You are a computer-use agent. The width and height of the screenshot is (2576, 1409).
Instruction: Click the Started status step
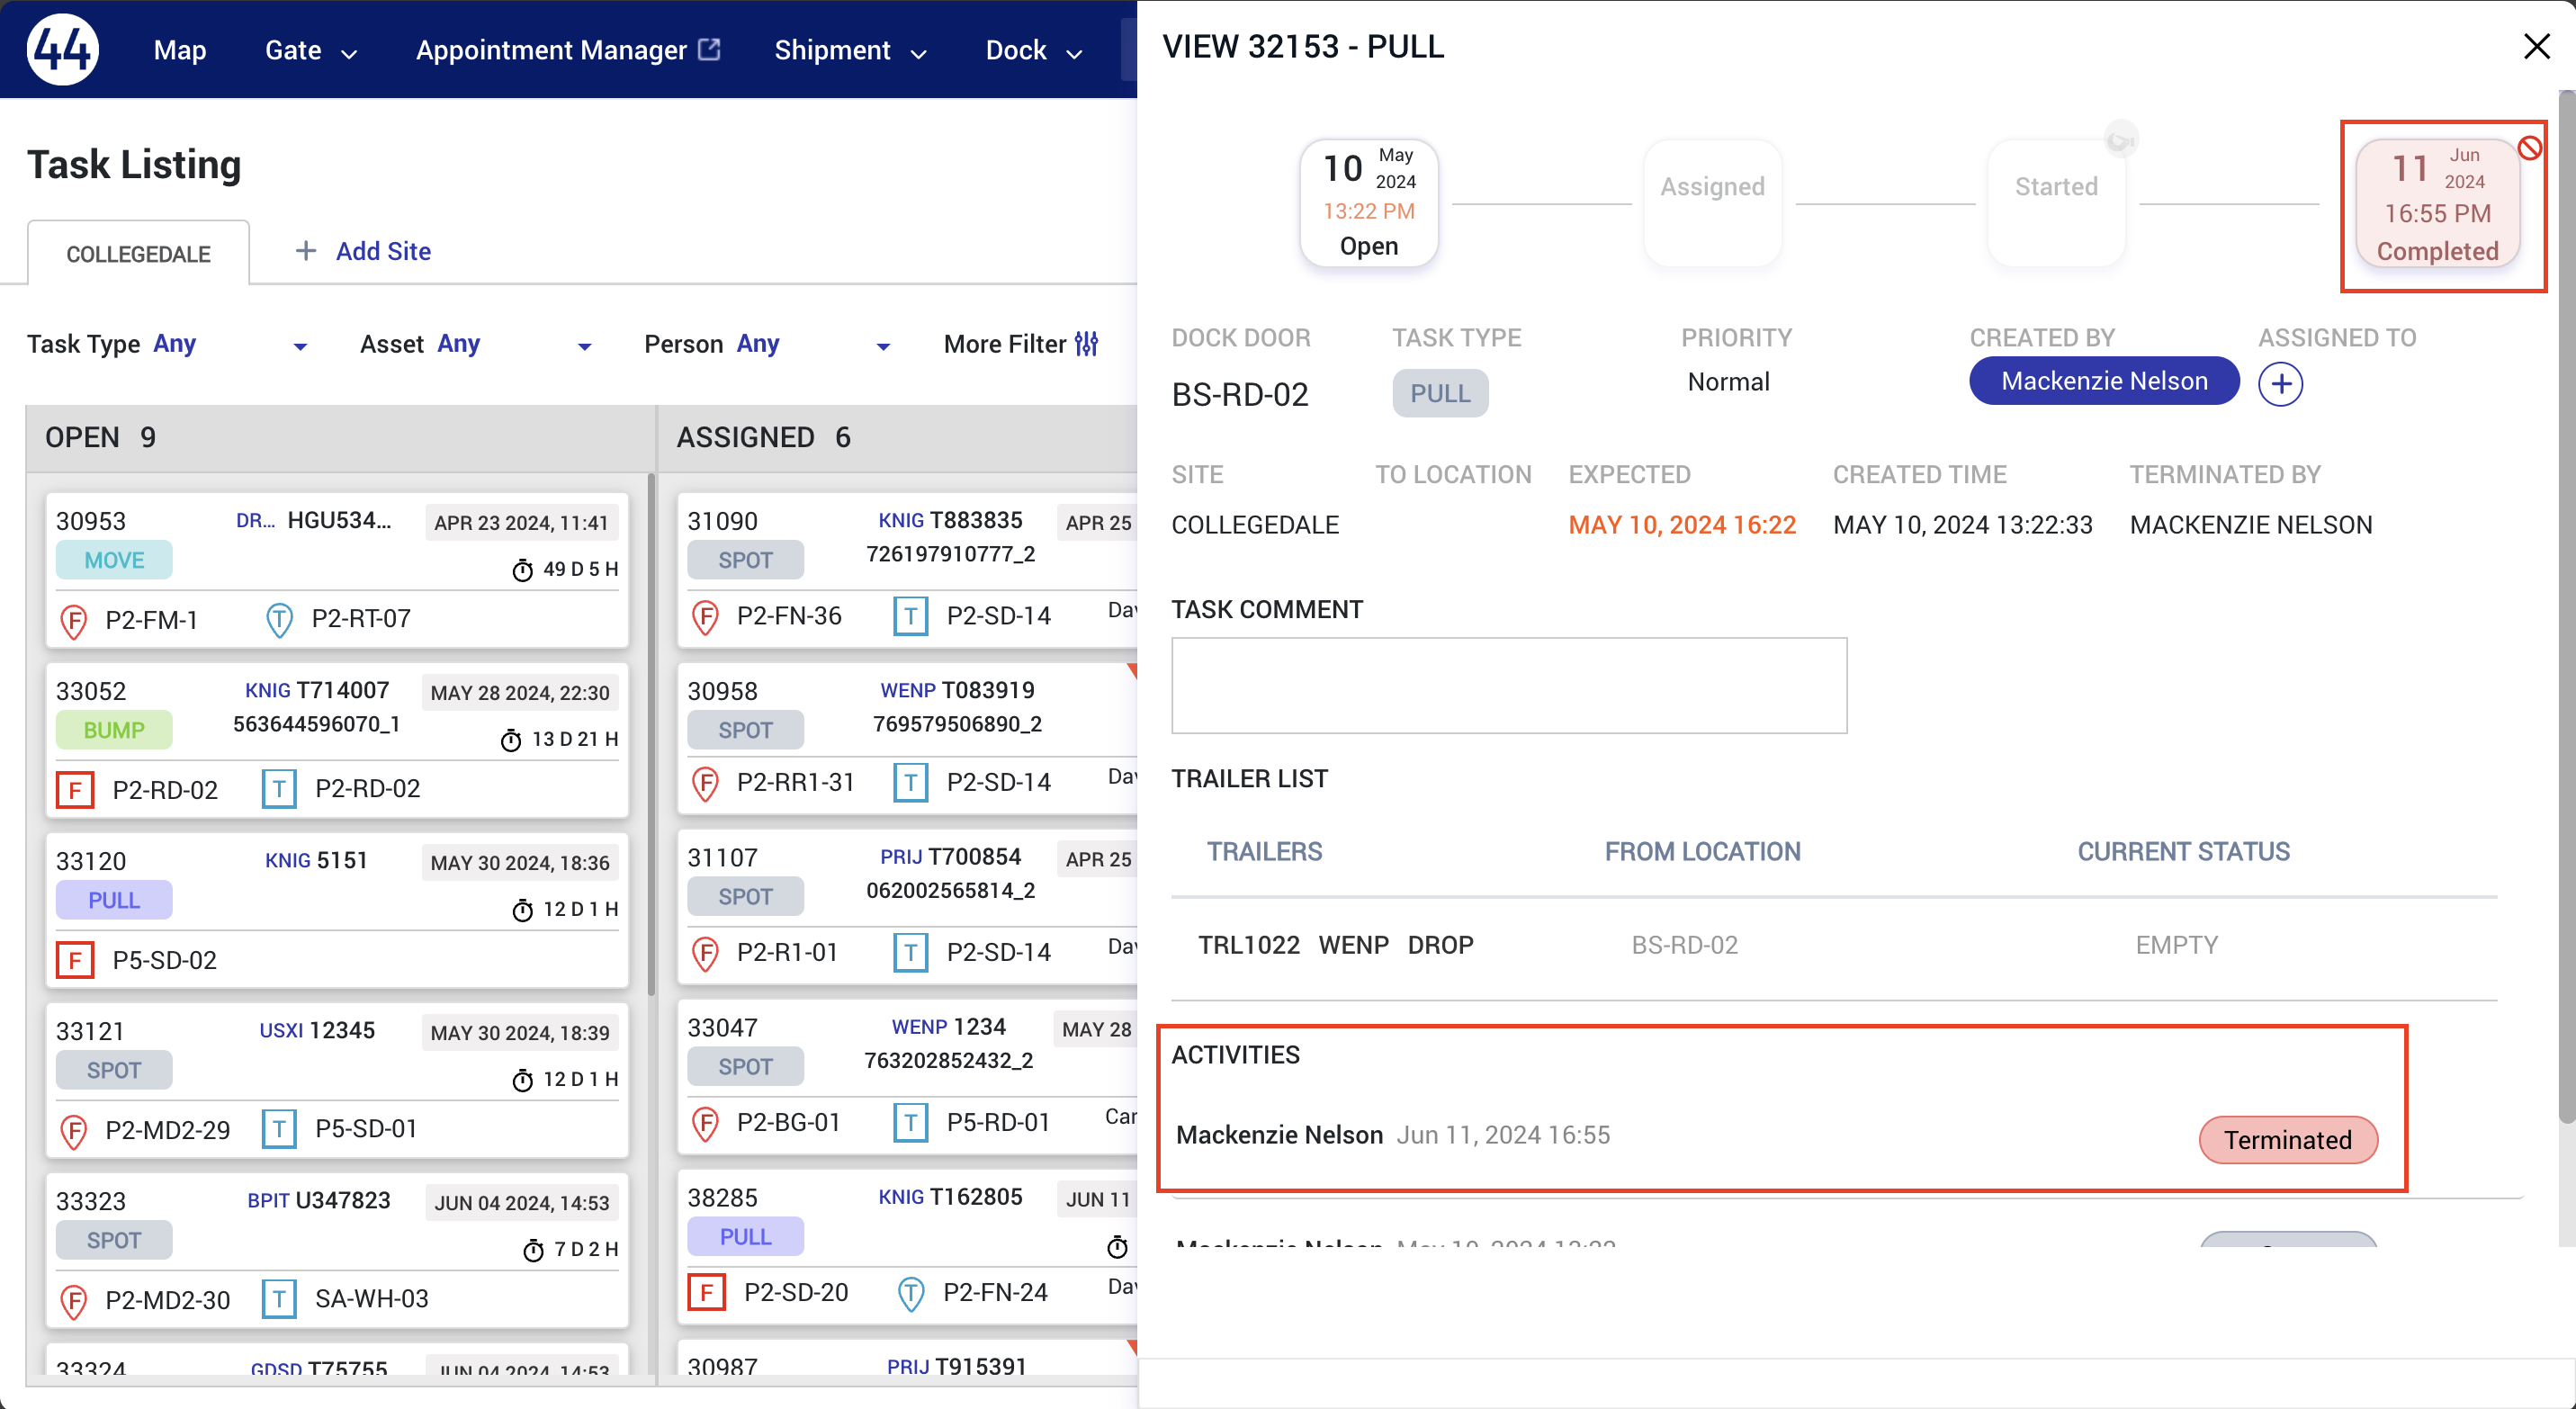click(2056, 203)
